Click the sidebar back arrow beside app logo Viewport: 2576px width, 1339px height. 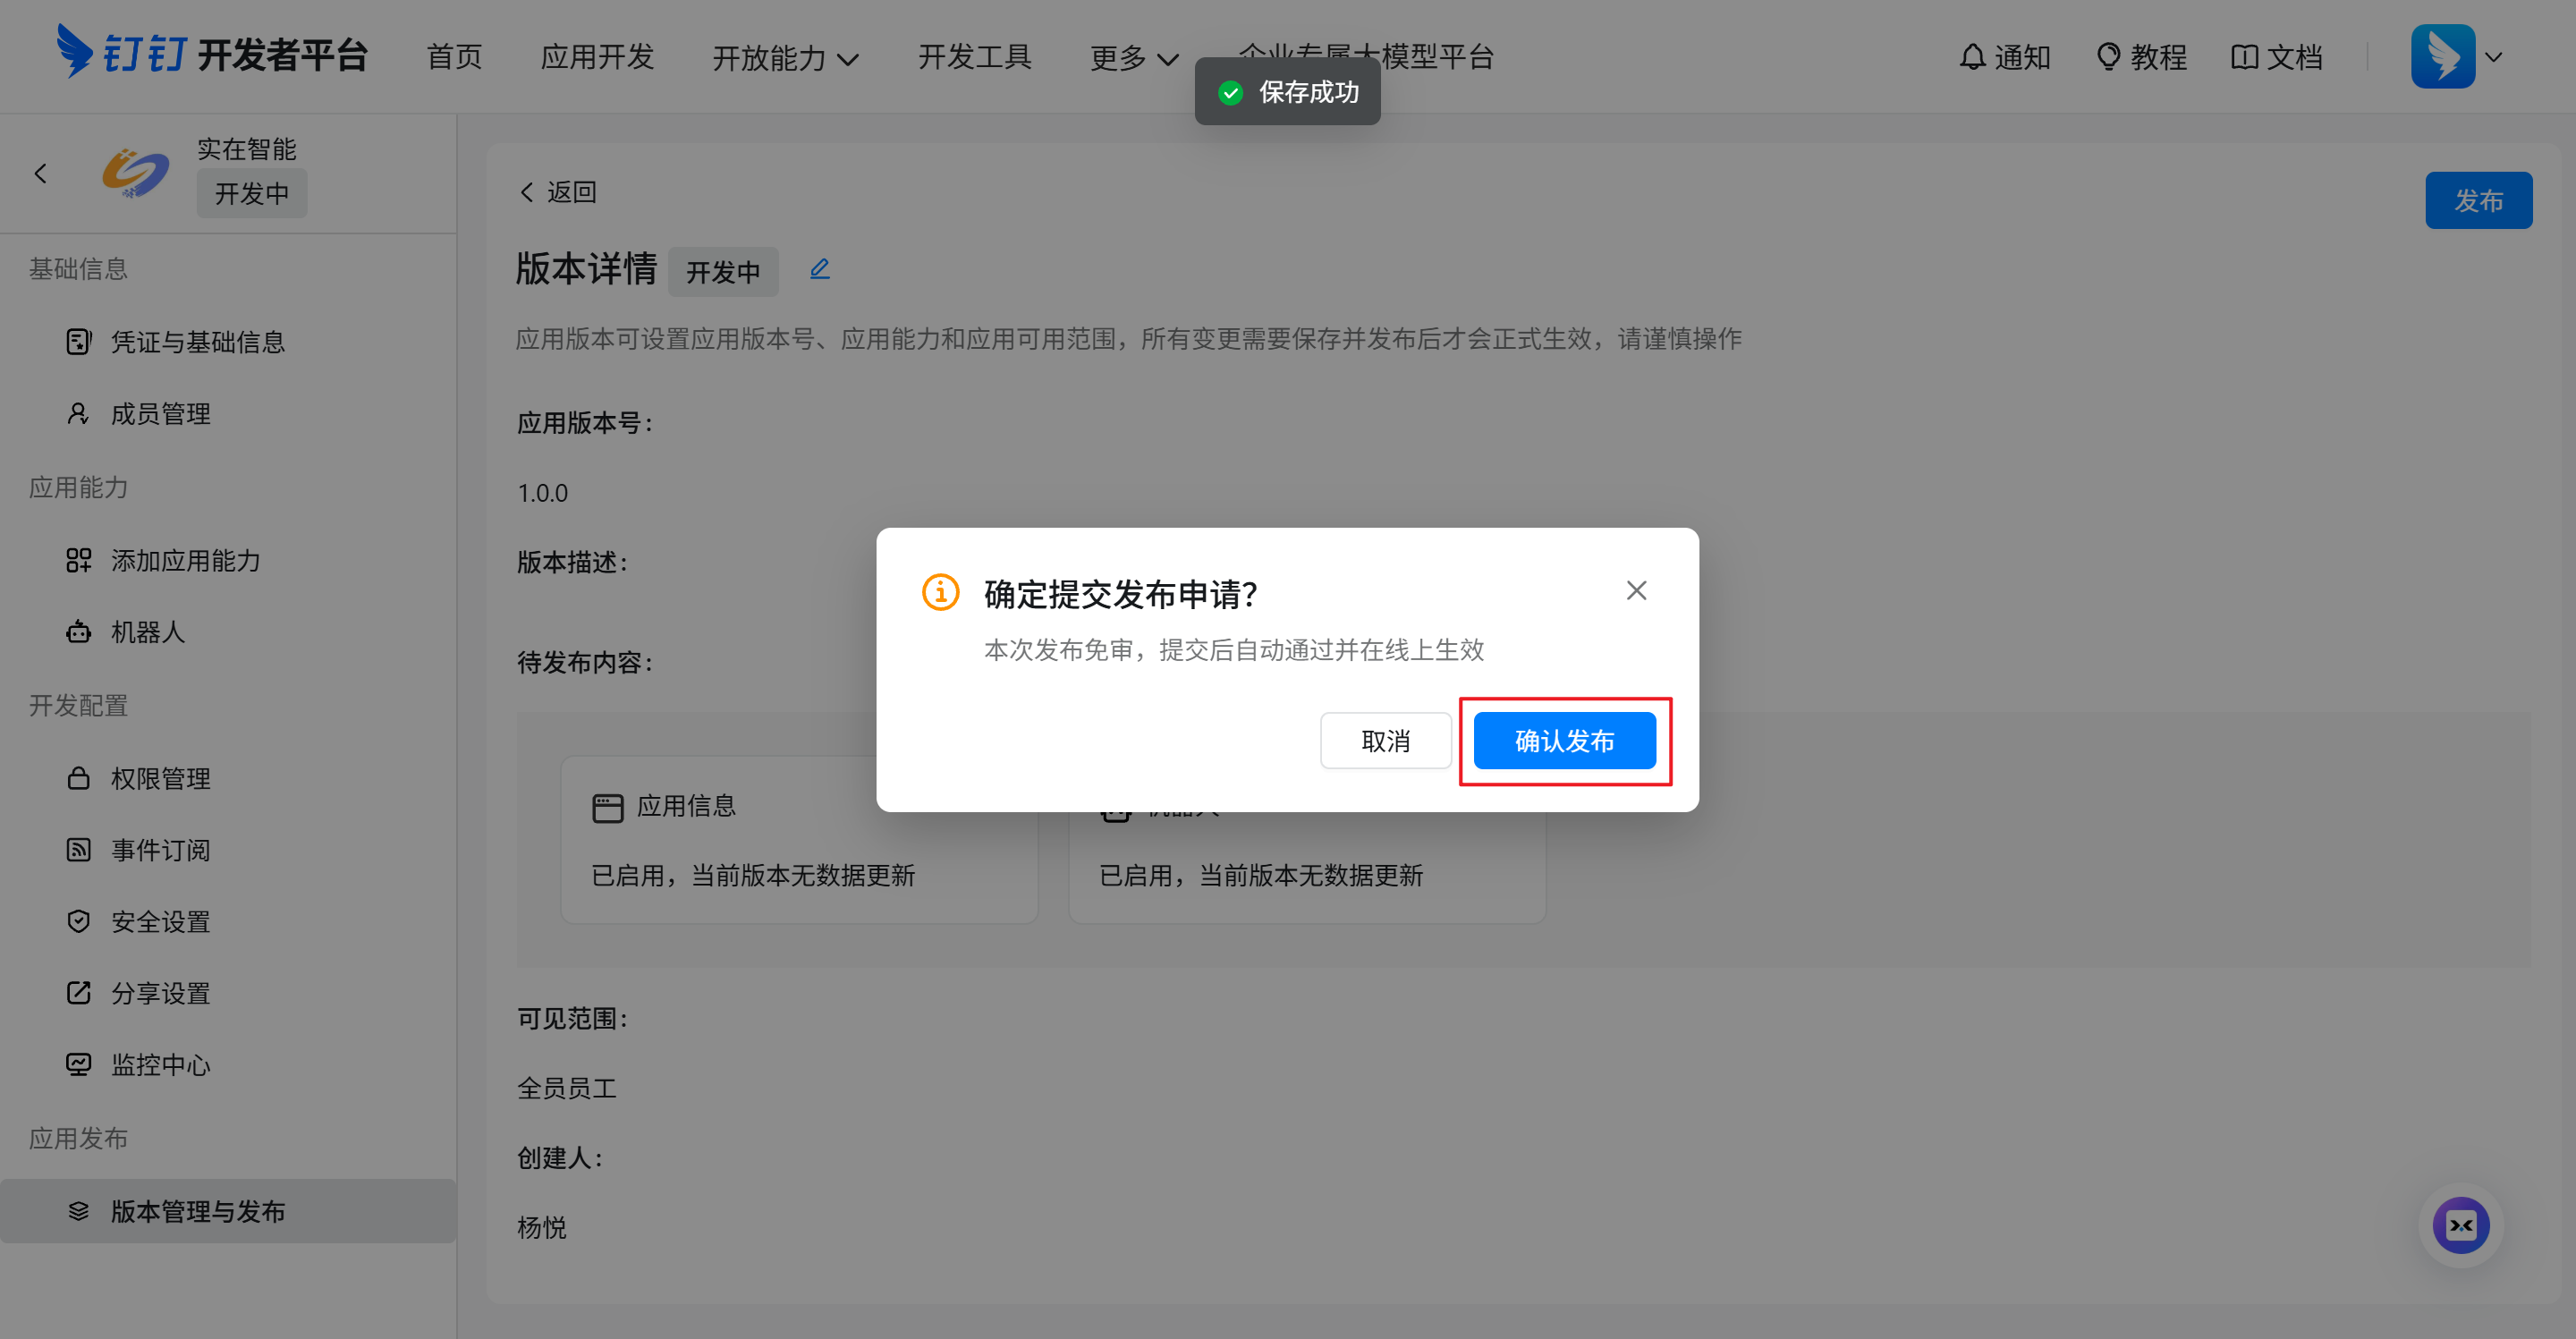point(41,174)
